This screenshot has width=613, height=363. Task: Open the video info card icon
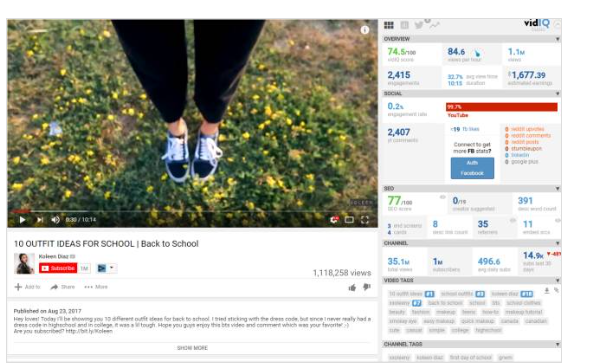(x=365, y=30)
